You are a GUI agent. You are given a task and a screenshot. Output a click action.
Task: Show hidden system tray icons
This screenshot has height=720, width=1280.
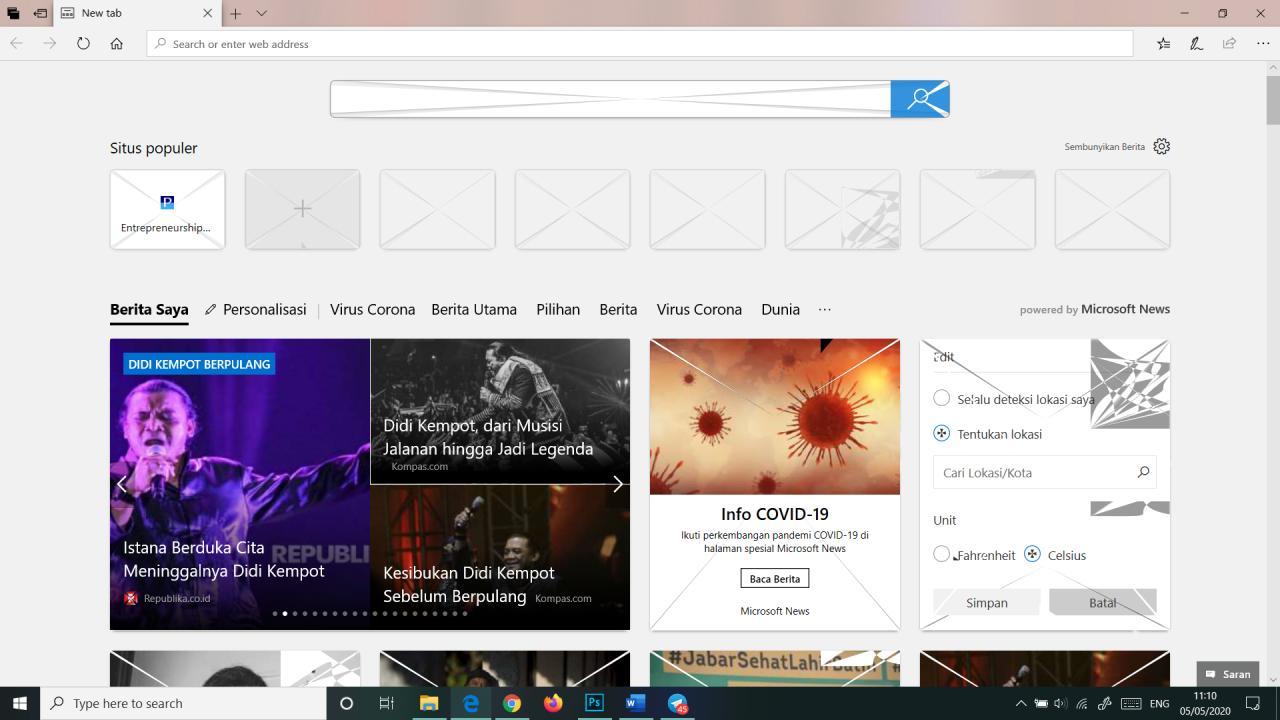coord(1021,704)
